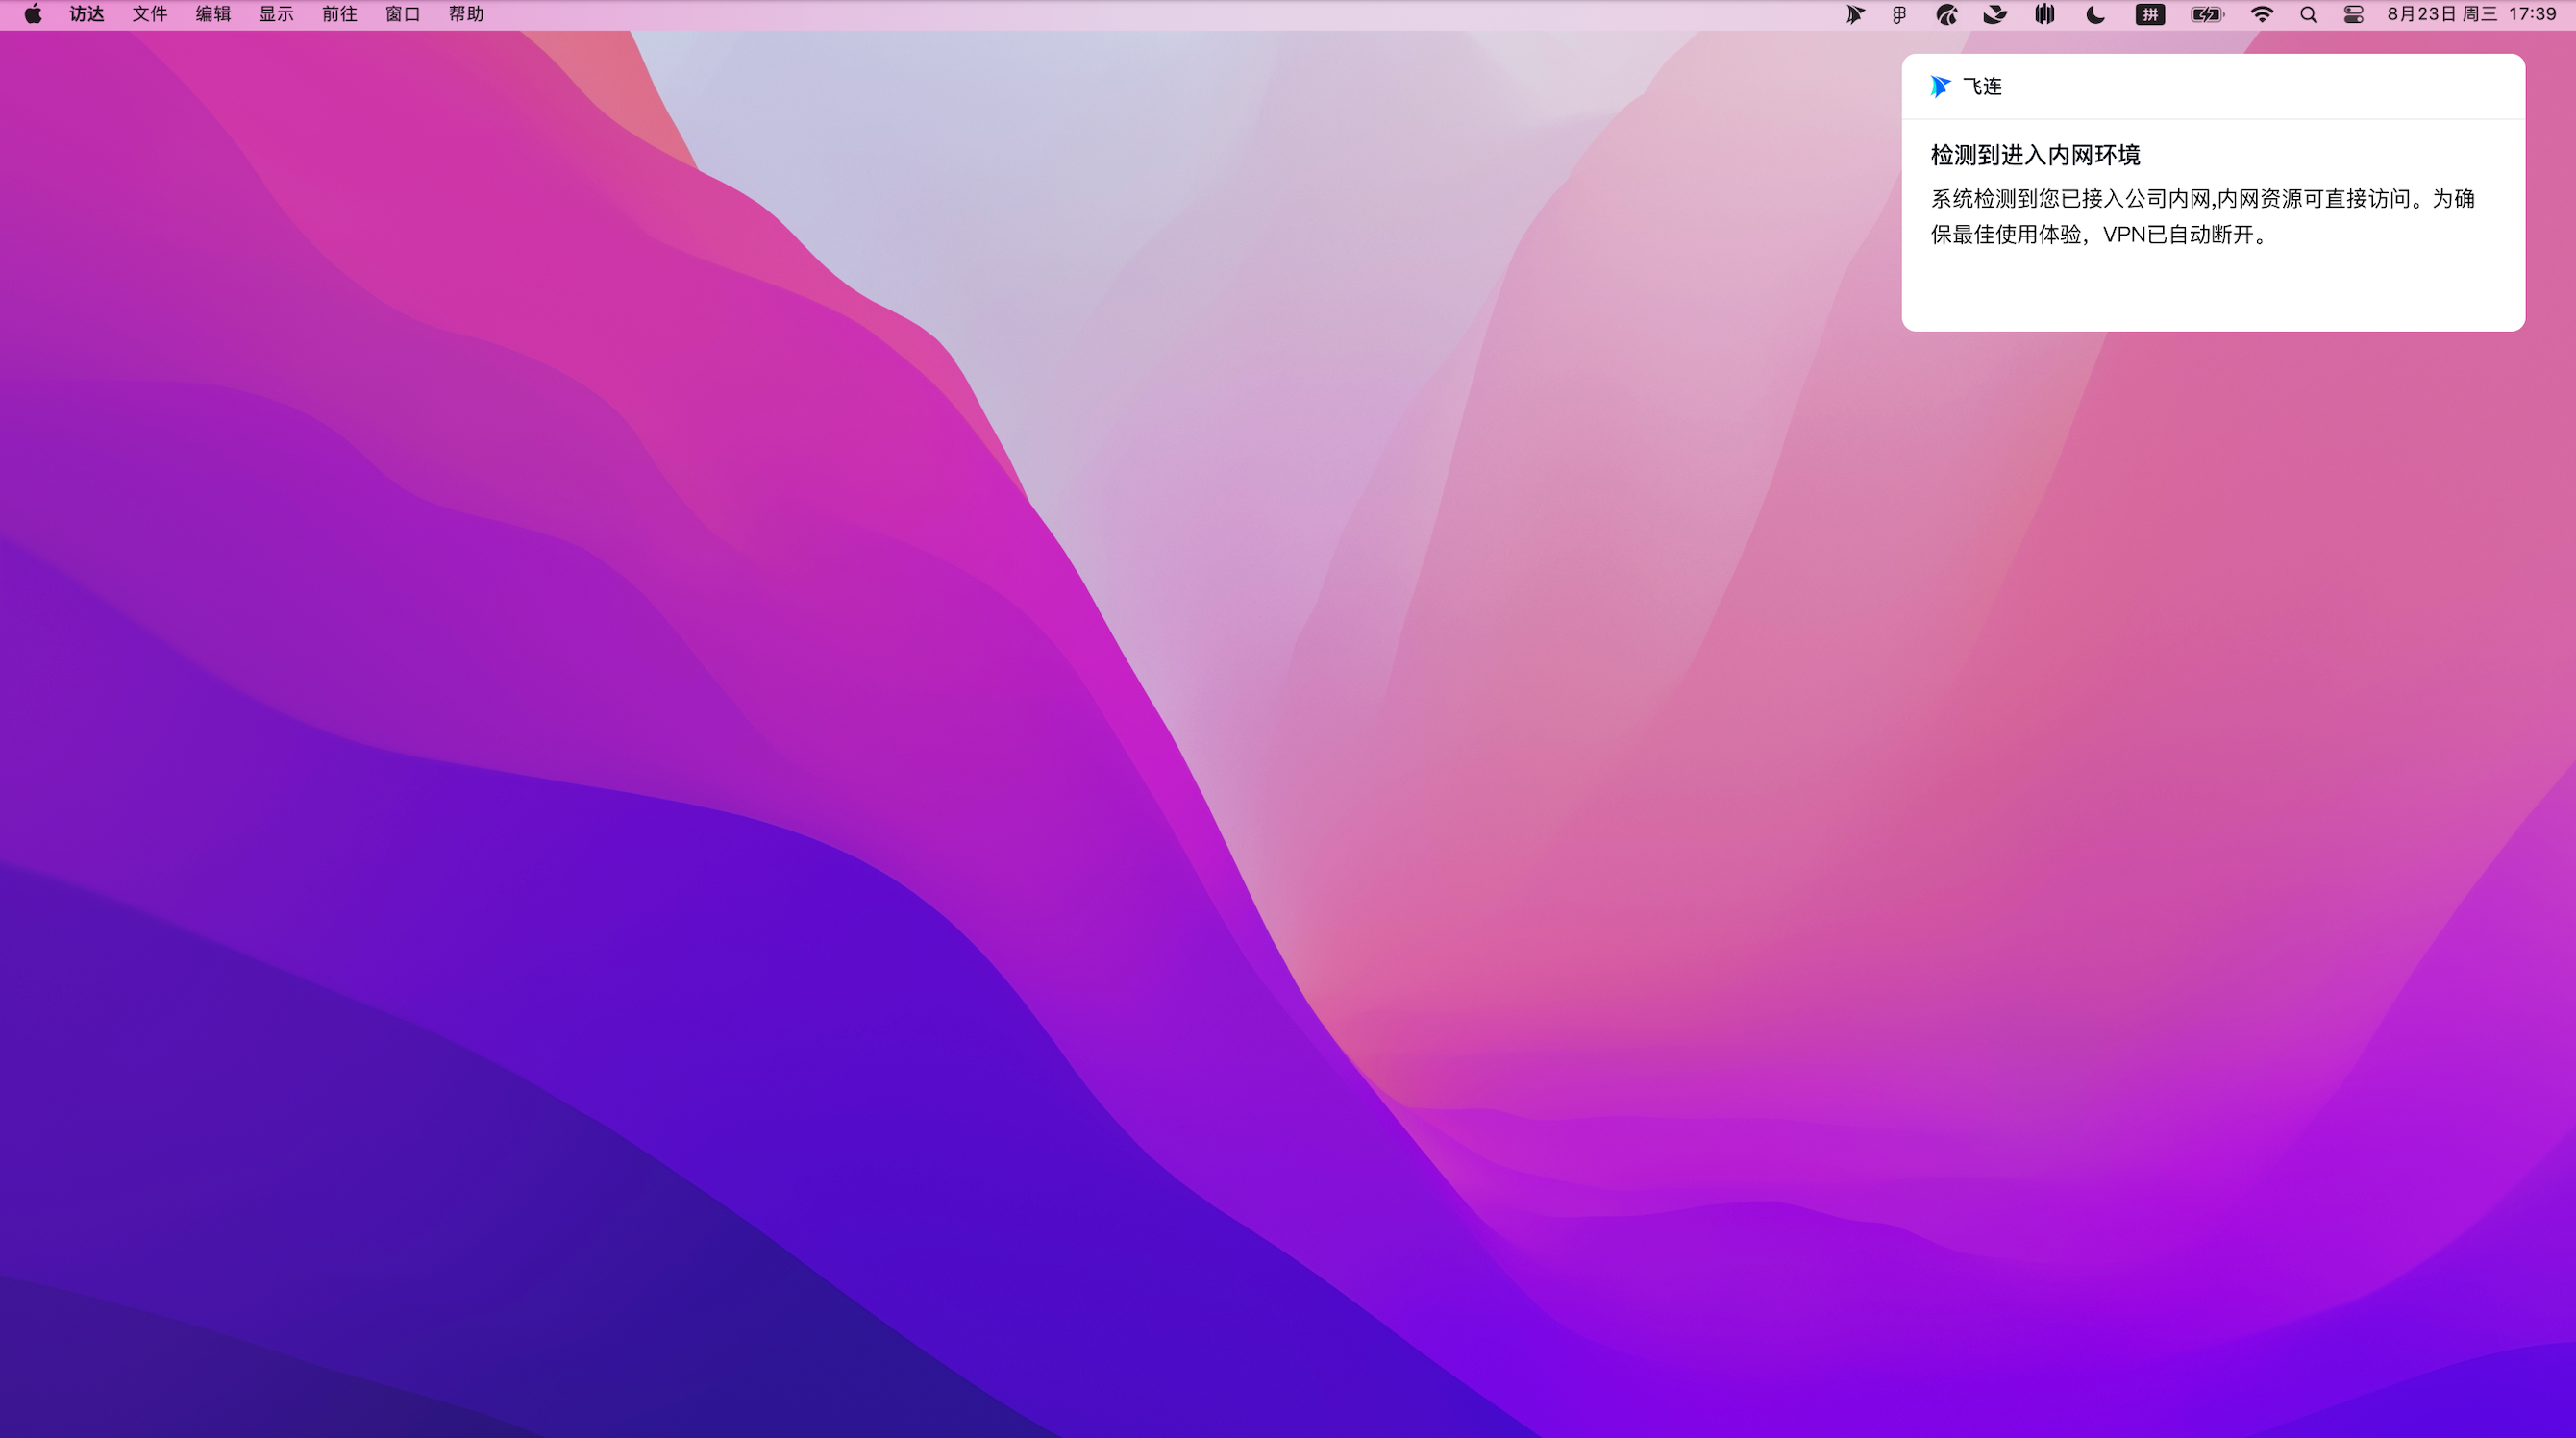Screen dimensions: 2576x1438
Task: Click the Feishu (Lark) menu bar icon
Action: click(x=1995, y=14)
